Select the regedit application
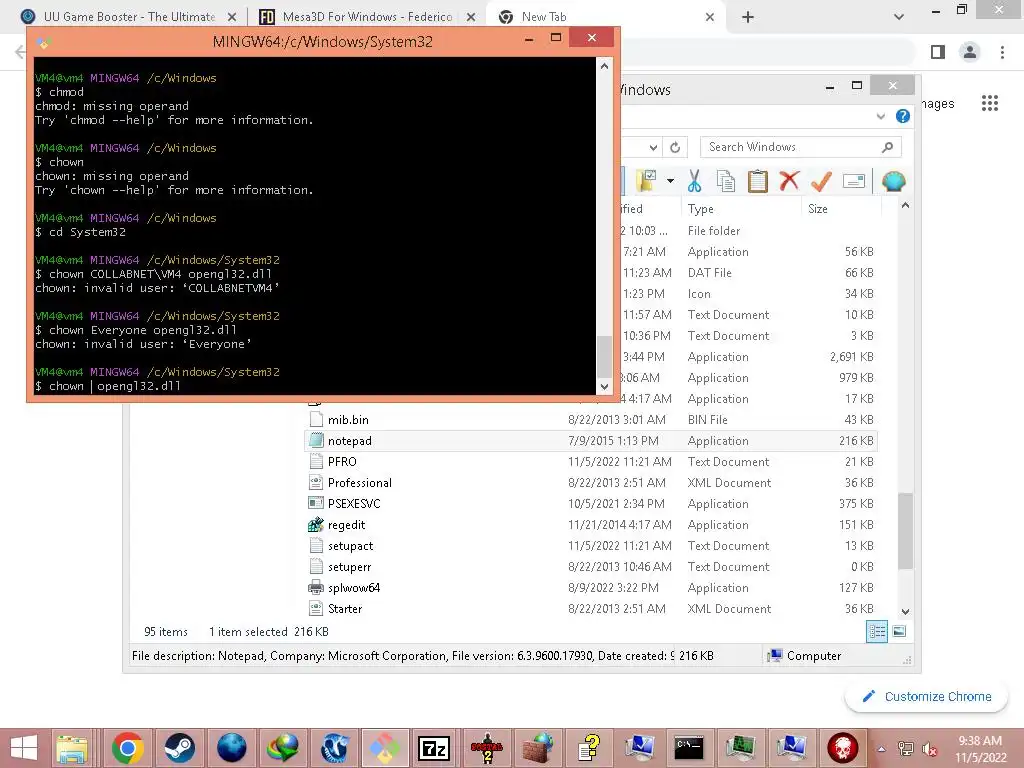 click(x=346, y=525)
